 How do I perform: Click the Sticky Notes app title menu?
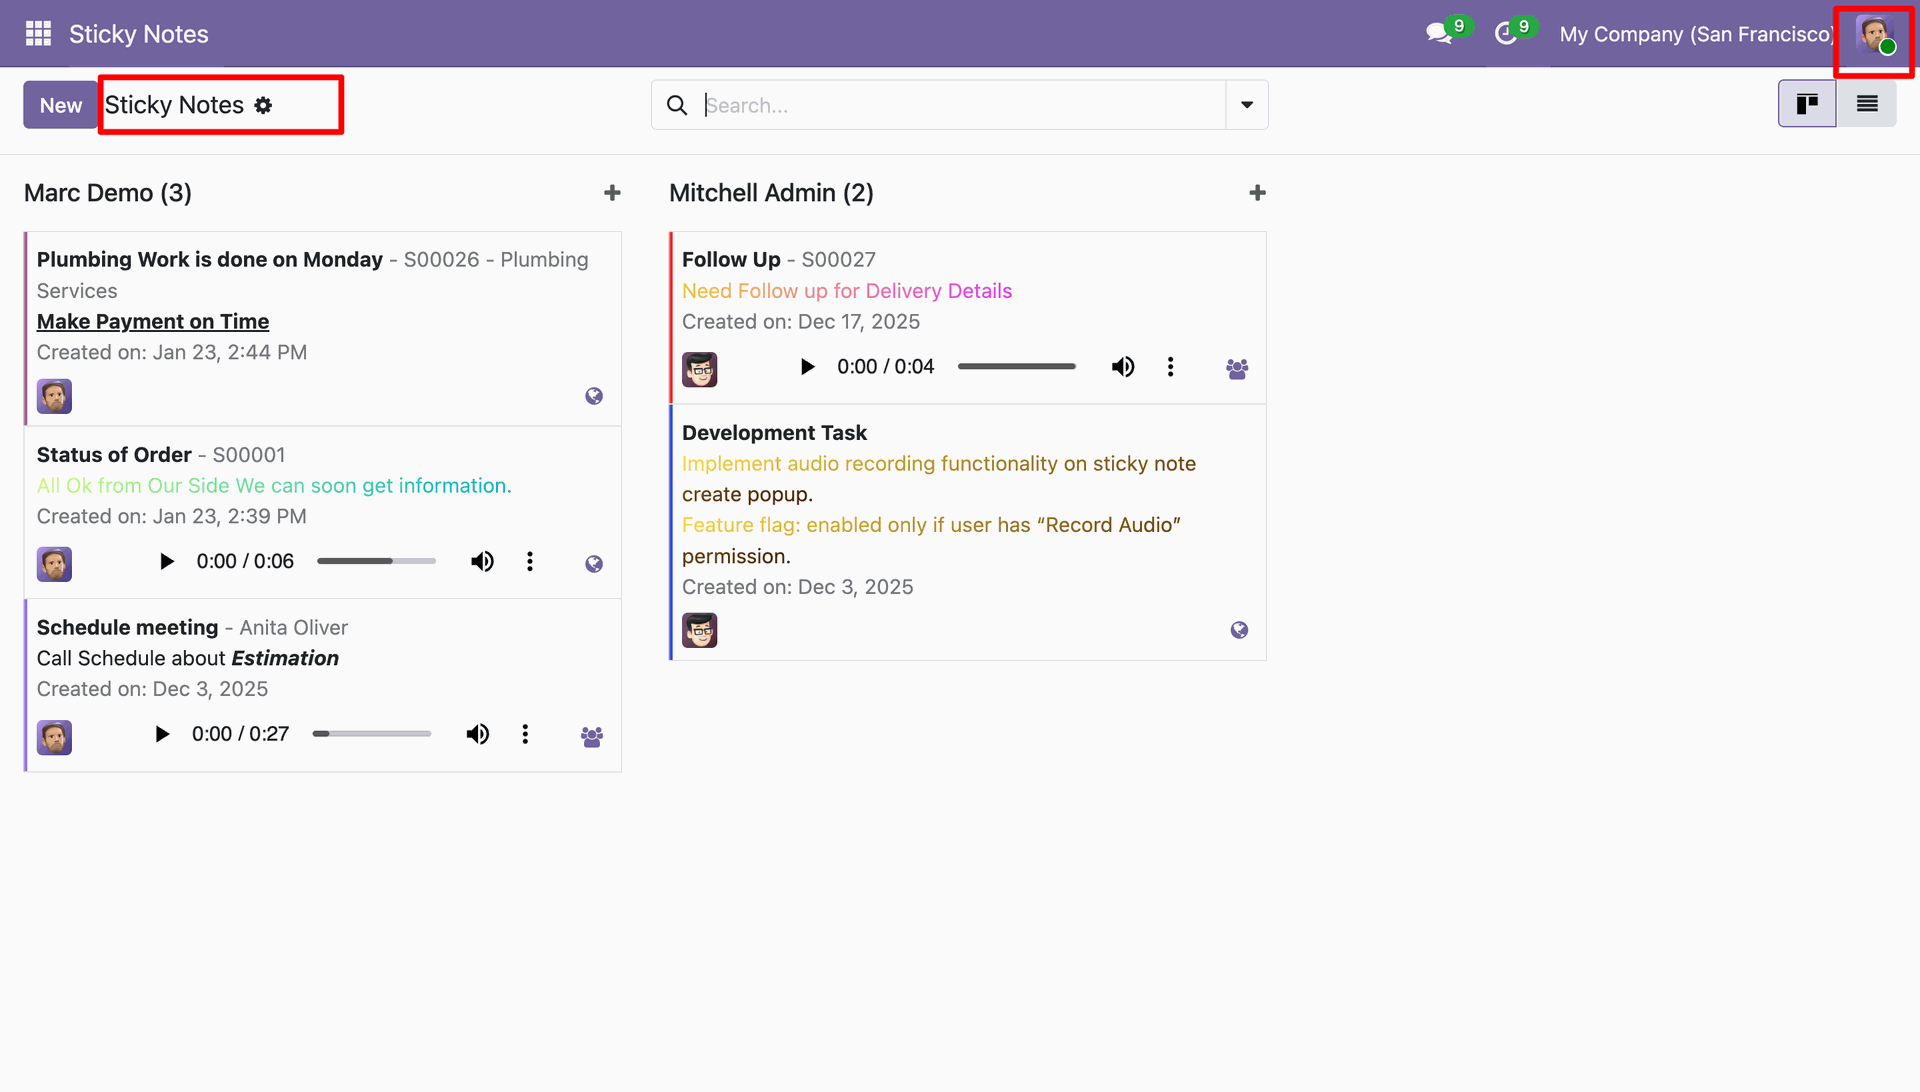[139, 34]
